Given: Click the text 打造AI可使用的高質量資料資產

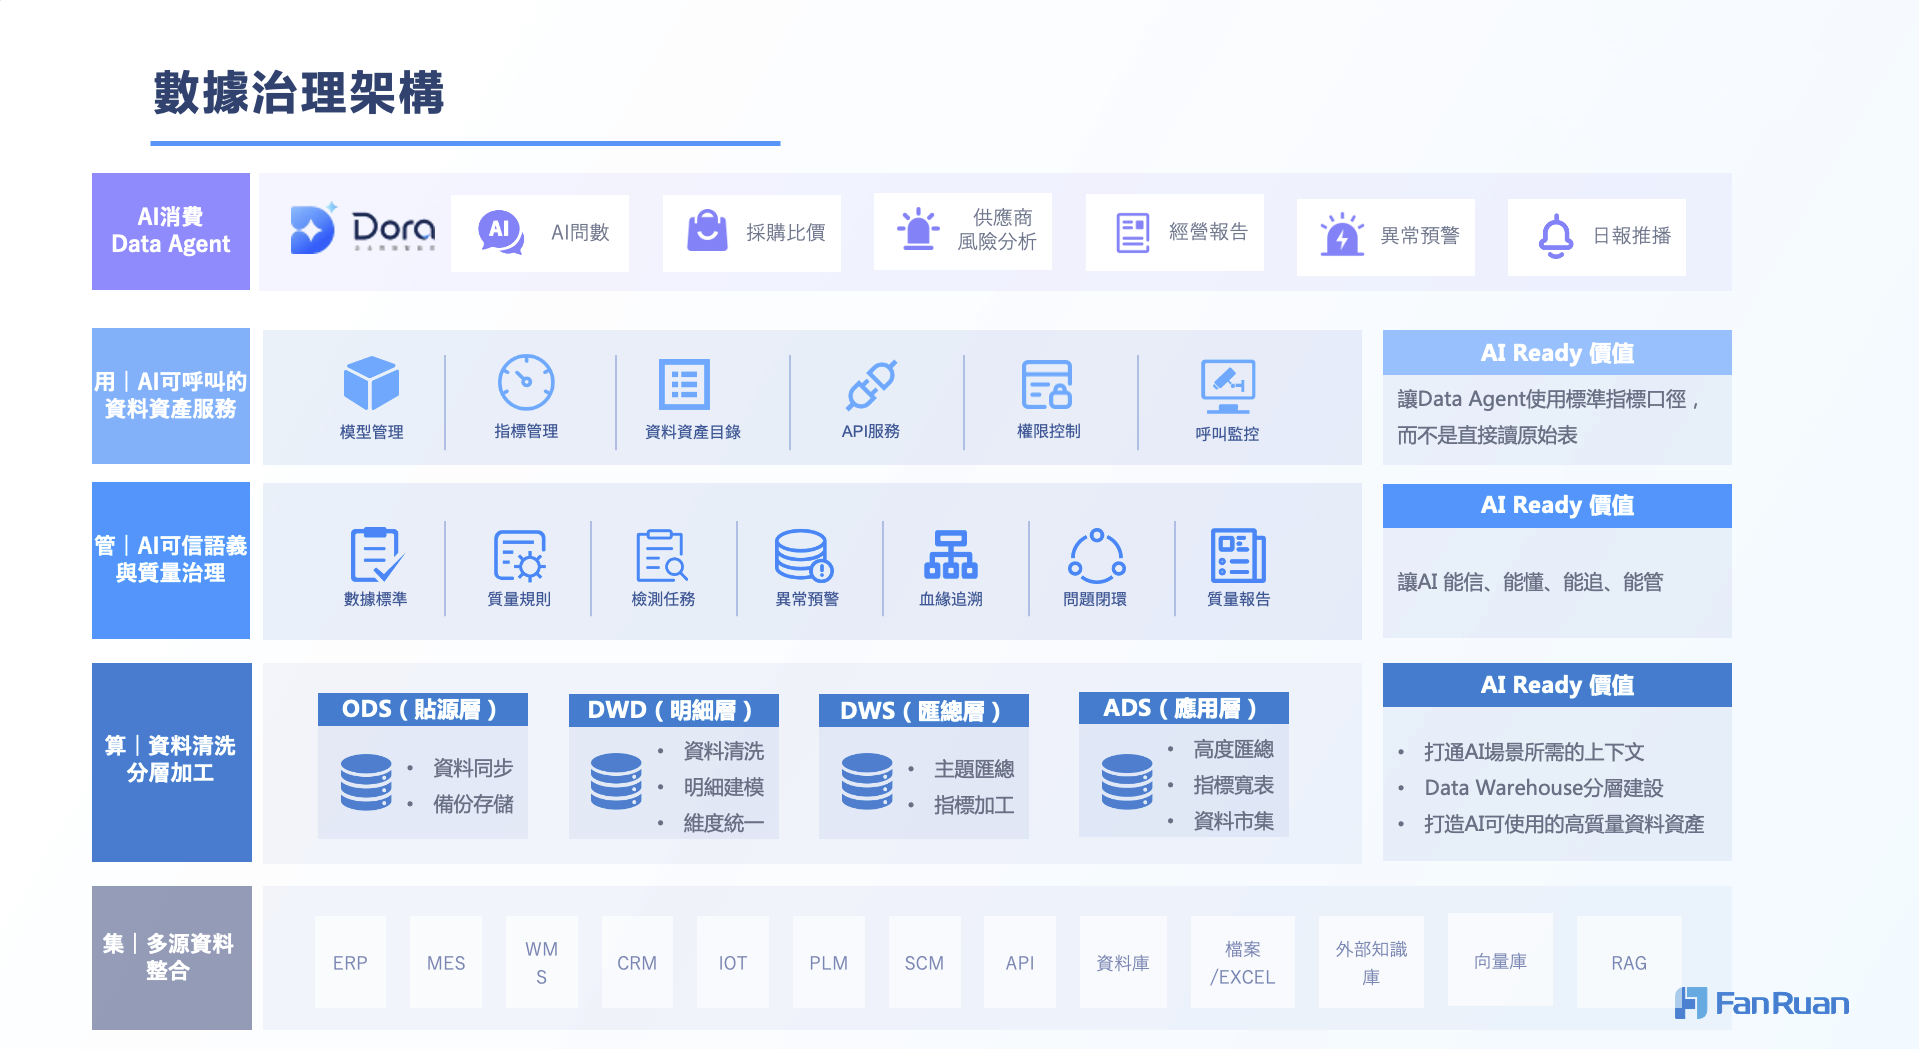Looking at the screenshot, I should (1564, 824).
